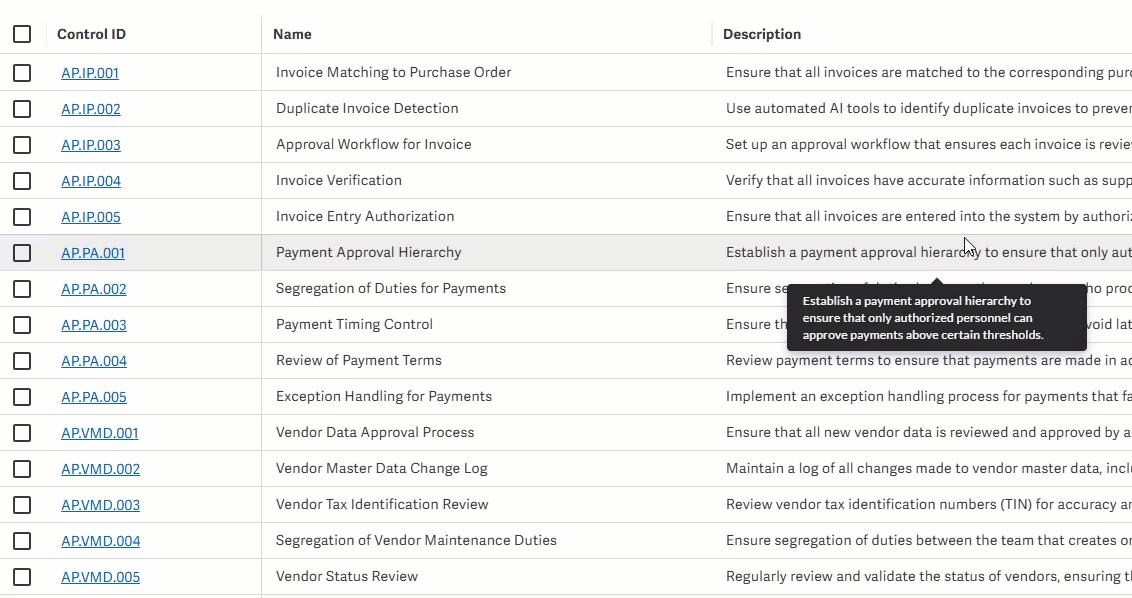Select description starting 'Verify that all invoices'
This screenshot has height=598, width=1132.
[928, 181]
